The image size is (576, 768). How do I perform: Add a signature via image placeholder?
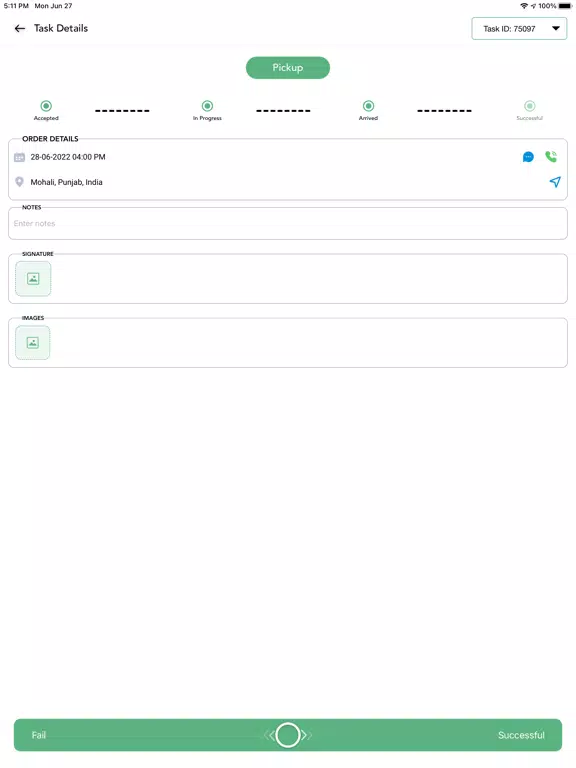click(x=33, y=279)
